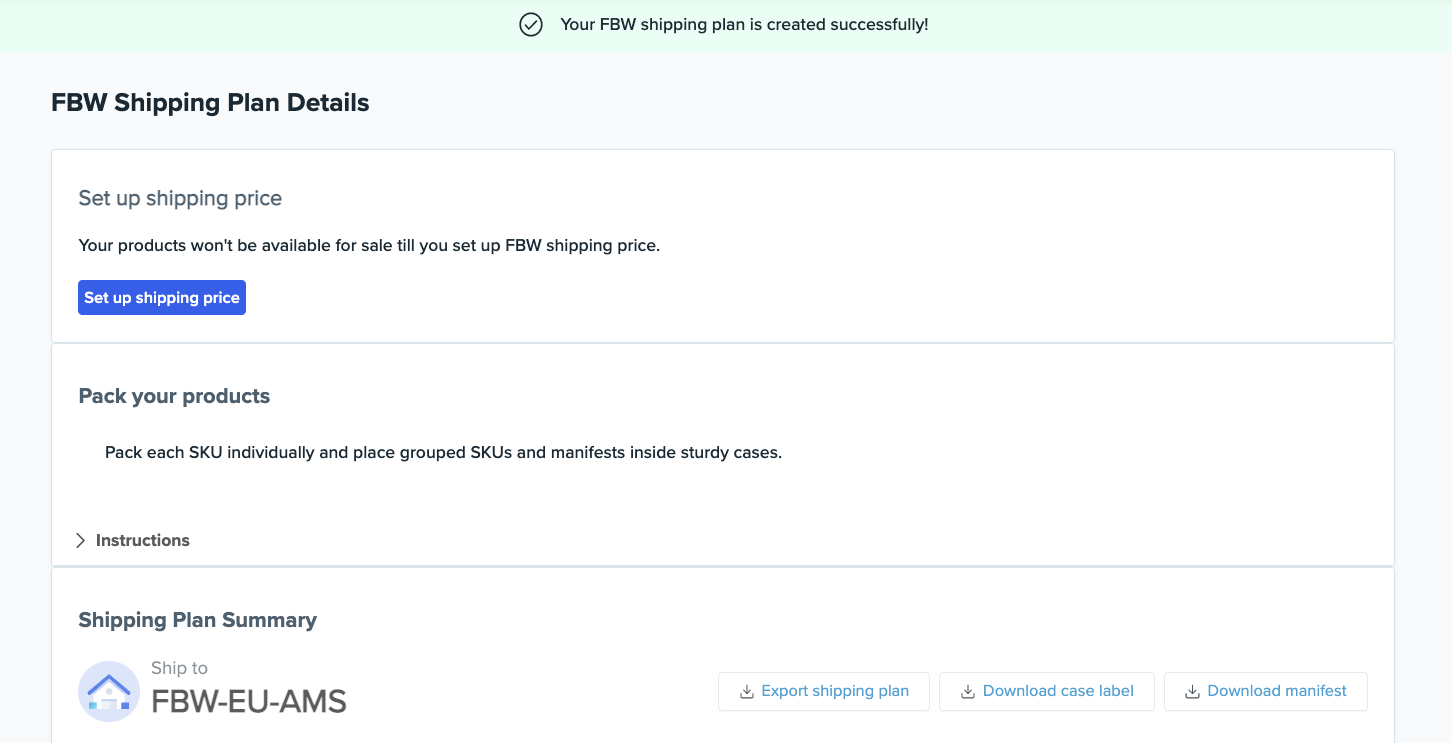
Task: Download case label
Action: [x=1047, y=692]
